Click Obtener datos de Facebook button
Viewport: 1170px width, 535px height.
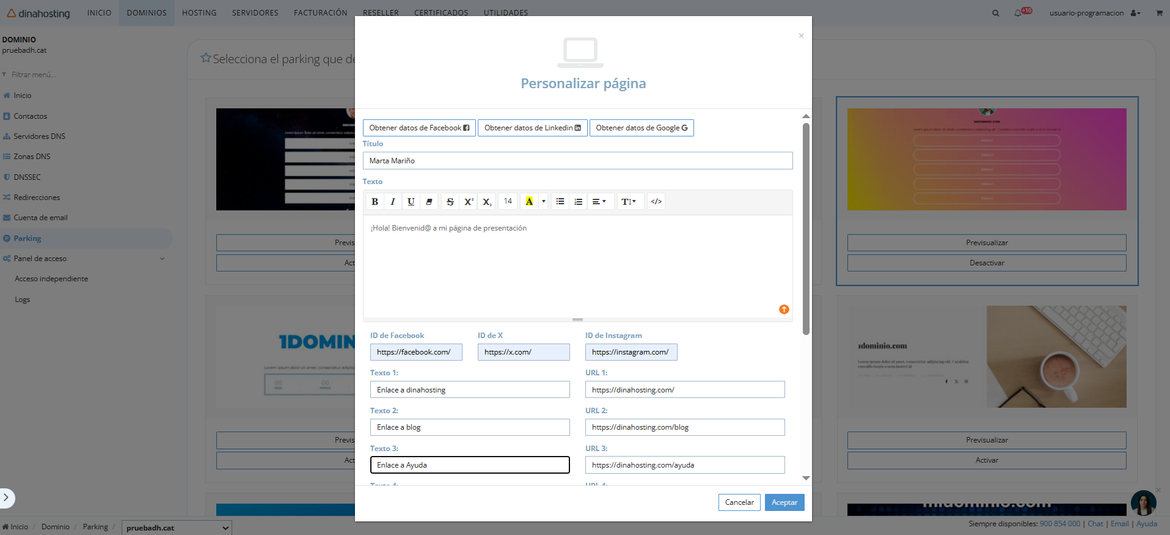pyautogui.click(x=419, y=128)
